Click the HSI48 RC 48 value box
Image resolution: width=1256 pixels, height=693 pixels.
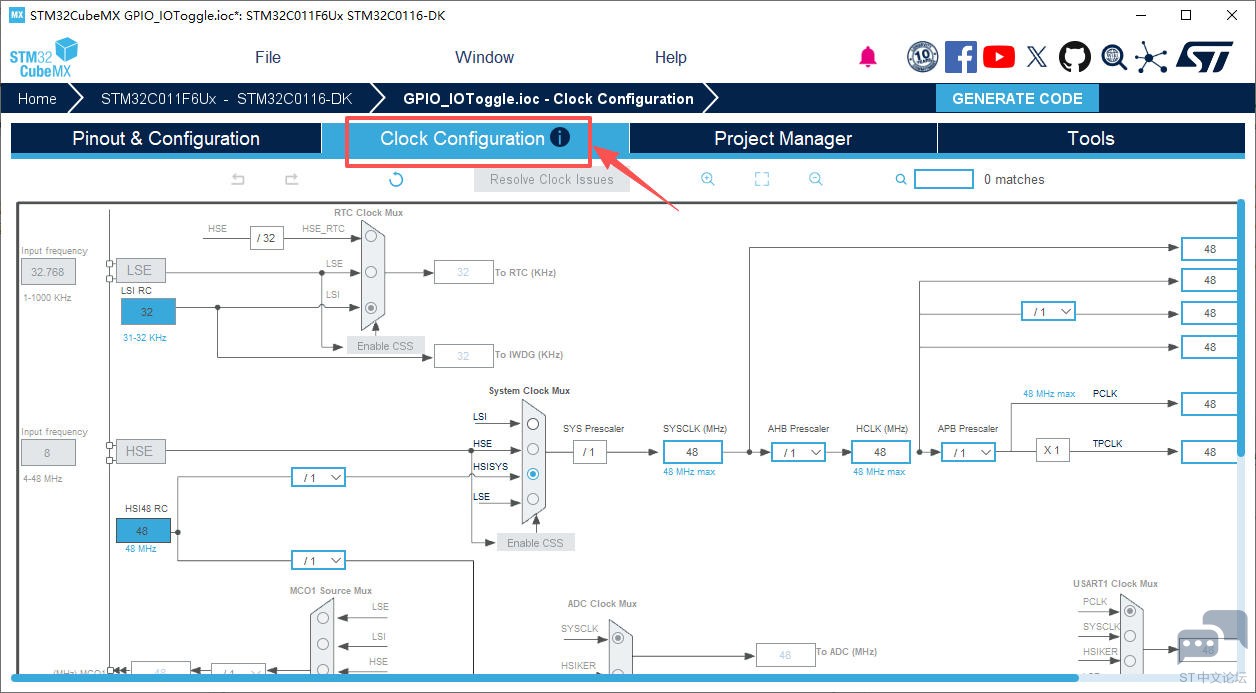pos(143,531)
